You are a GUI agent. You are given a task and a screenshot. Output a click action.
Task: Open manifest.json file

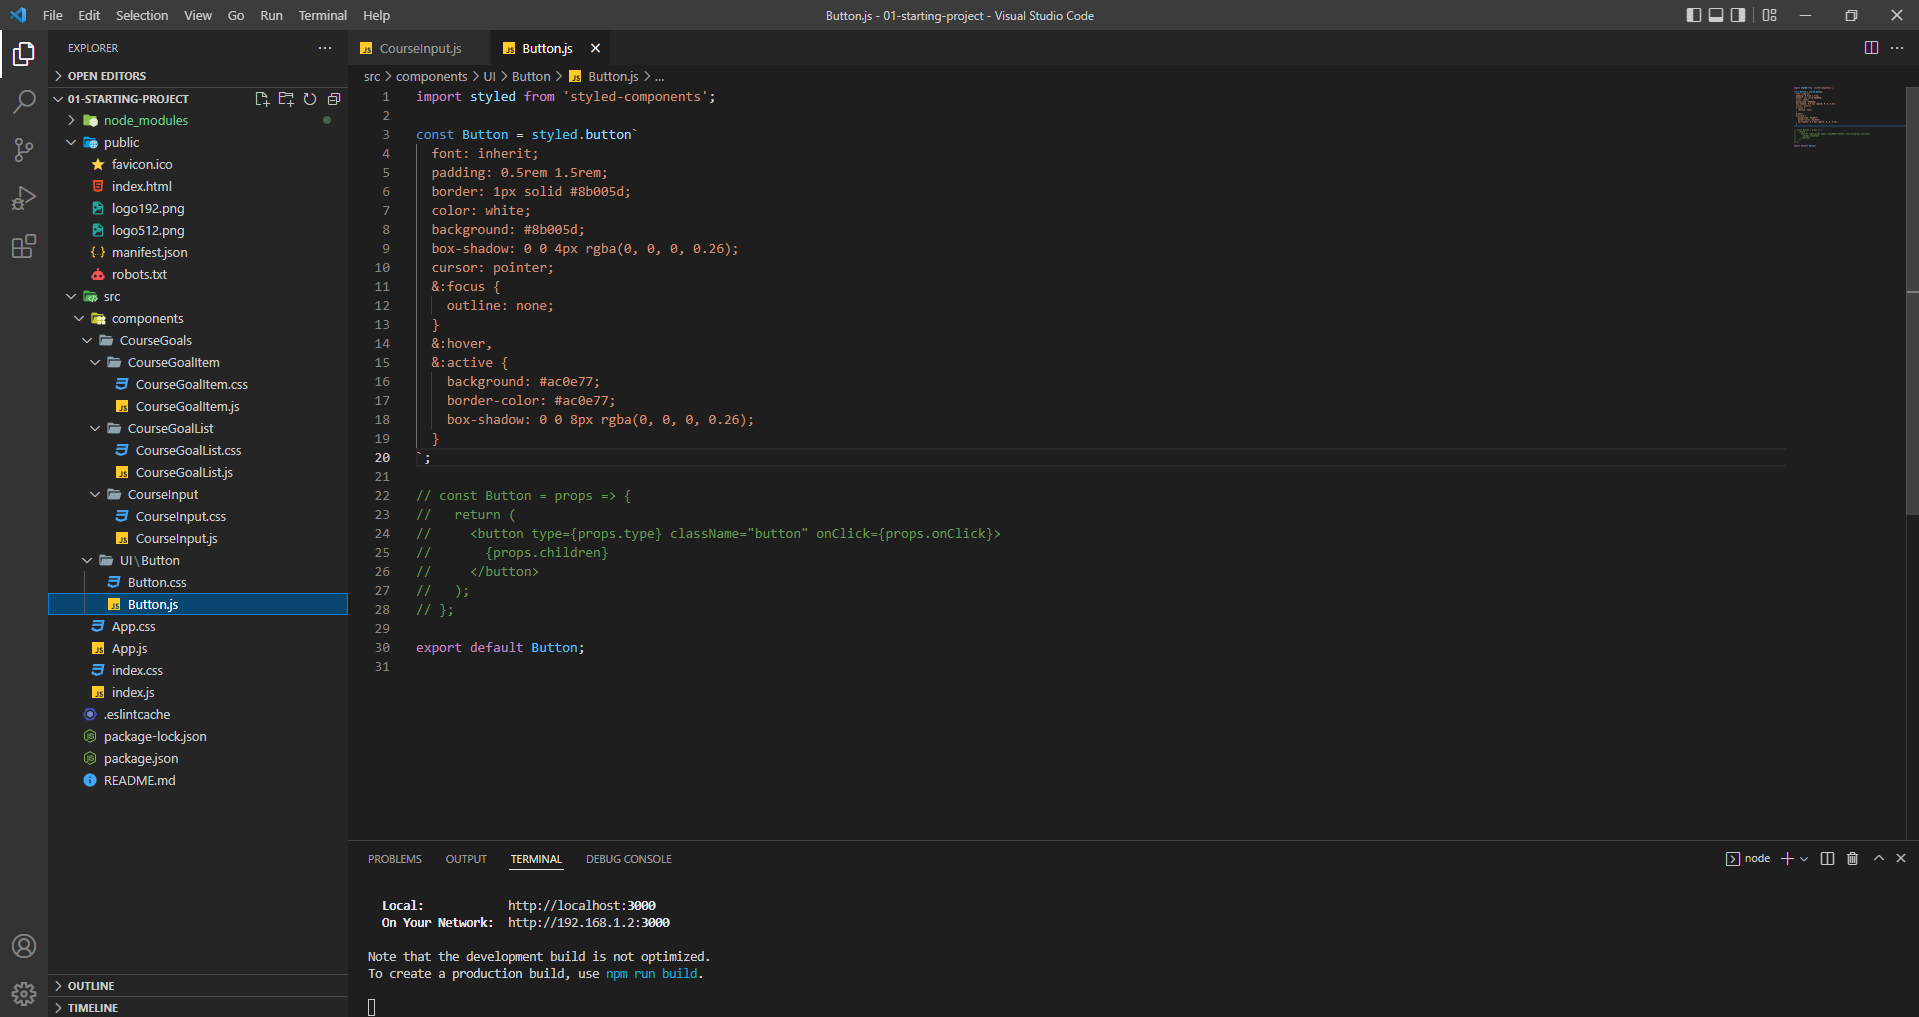click(198, 252)
